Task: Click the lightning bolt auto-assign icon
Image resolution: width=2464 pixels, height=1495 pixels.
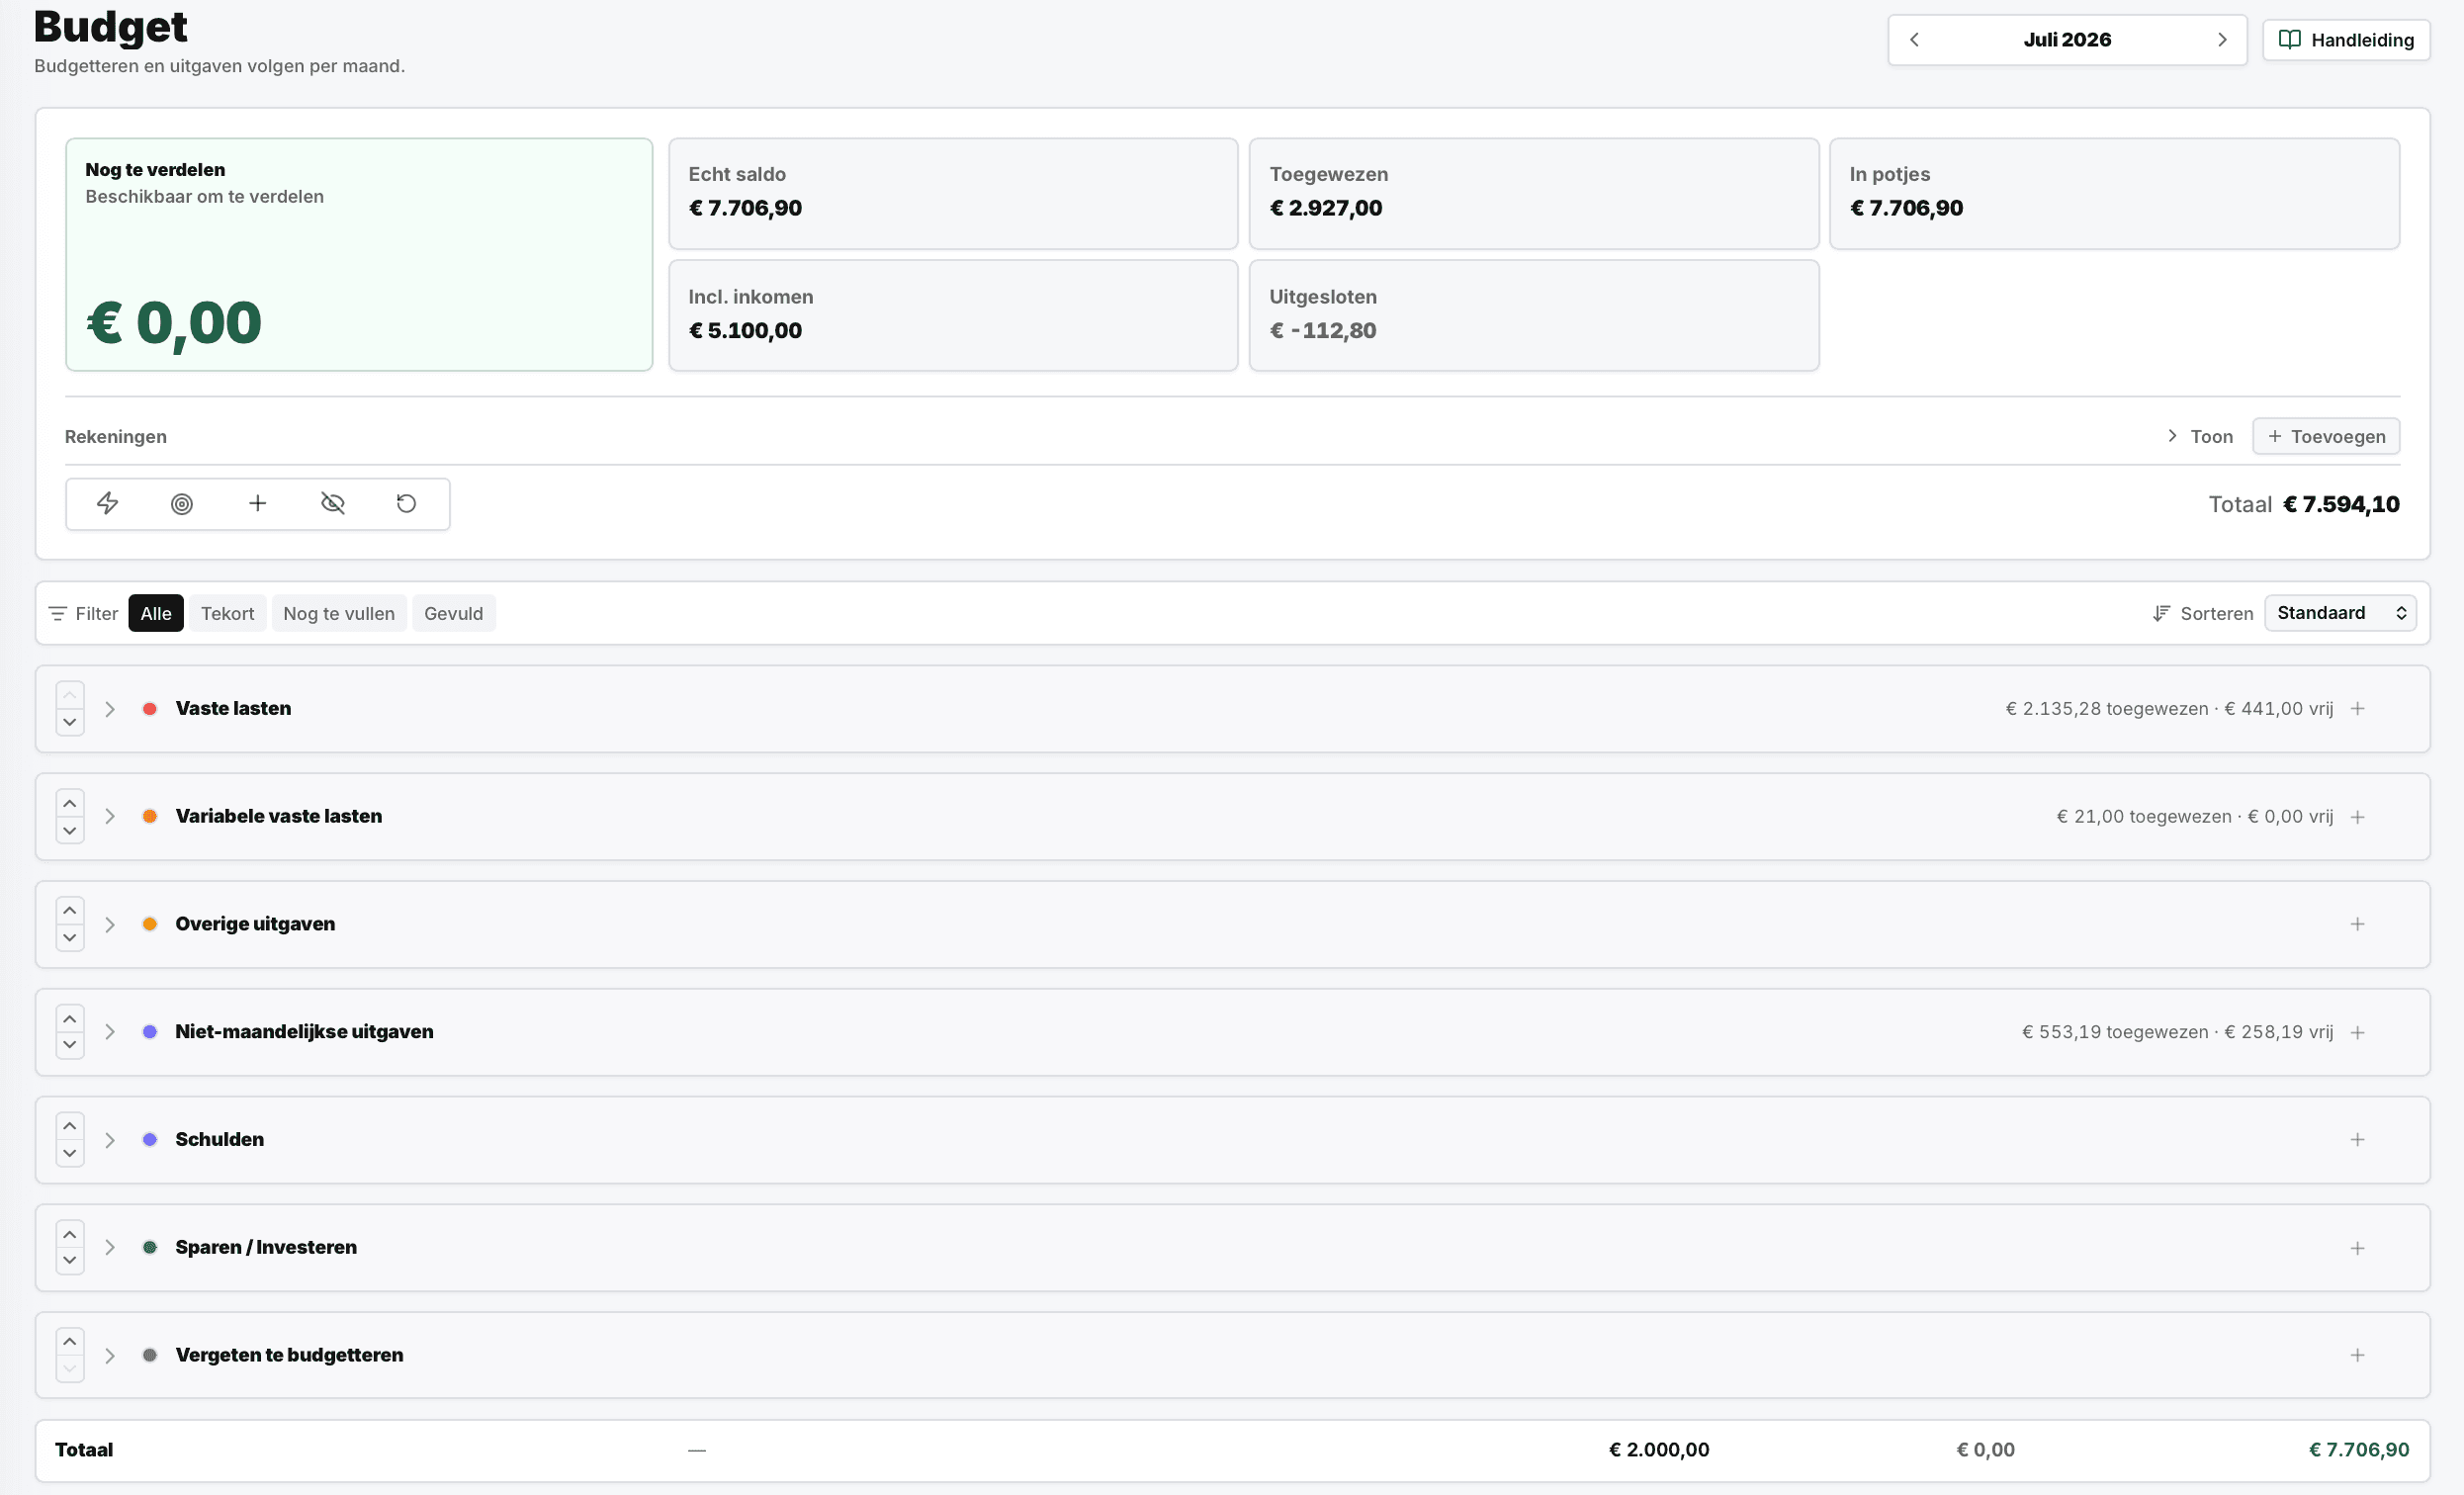Action: (107, 503)
